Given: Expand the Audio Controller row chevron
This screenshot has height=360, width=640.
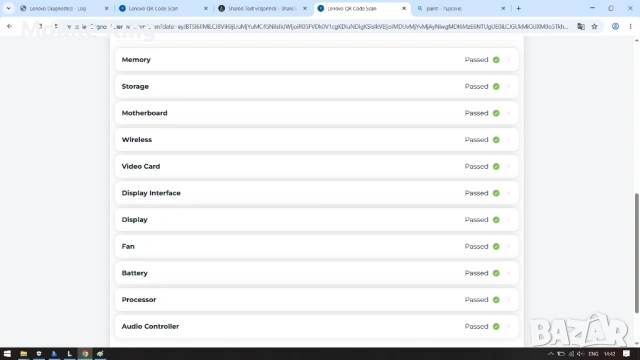Looking at the screenshot, I should click(509, 327).
